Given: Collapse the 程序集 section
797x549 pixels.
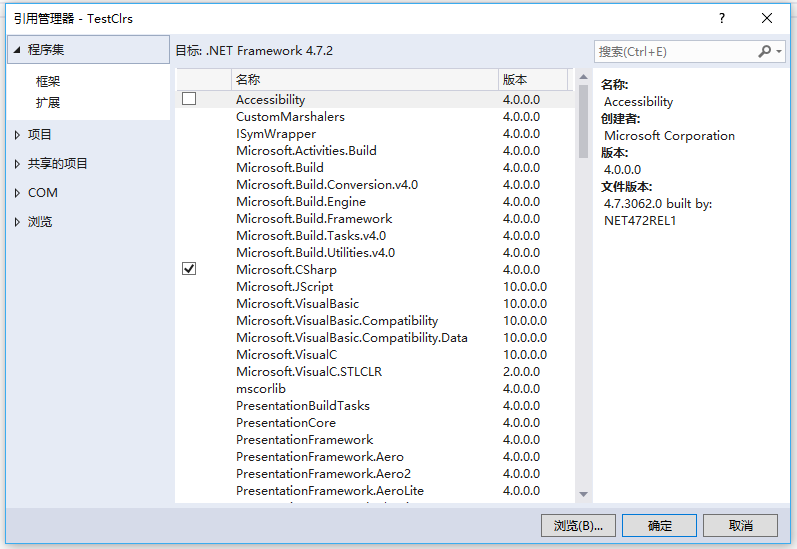Looking at the screenshot, I should pyautogui.click(x=17, y=50).
